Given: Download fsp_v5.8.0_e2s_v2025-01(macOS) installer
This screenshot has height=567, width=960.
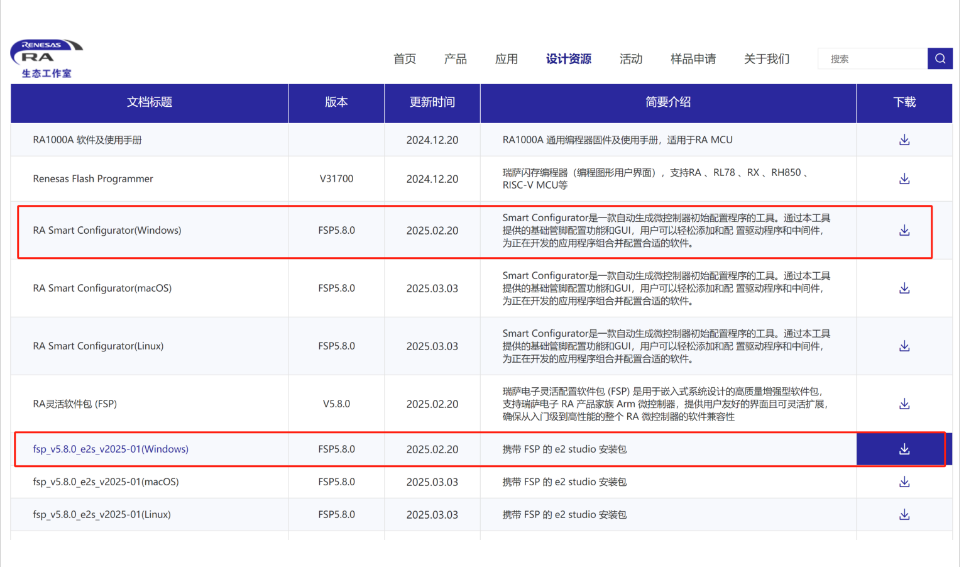Looking at the screenshot, I should pyautogui.click(x=904, y=482).
